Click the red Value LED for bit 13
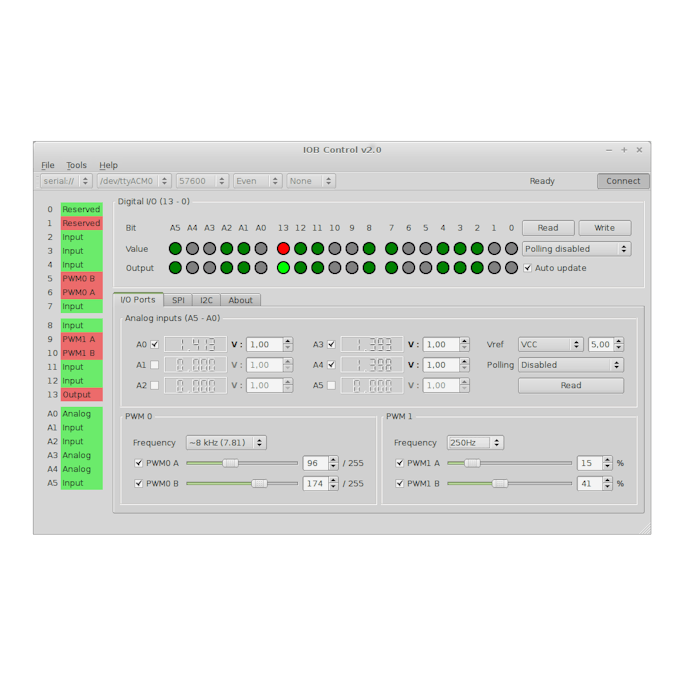This screenshot has height=675, width=675. [283, 248]
